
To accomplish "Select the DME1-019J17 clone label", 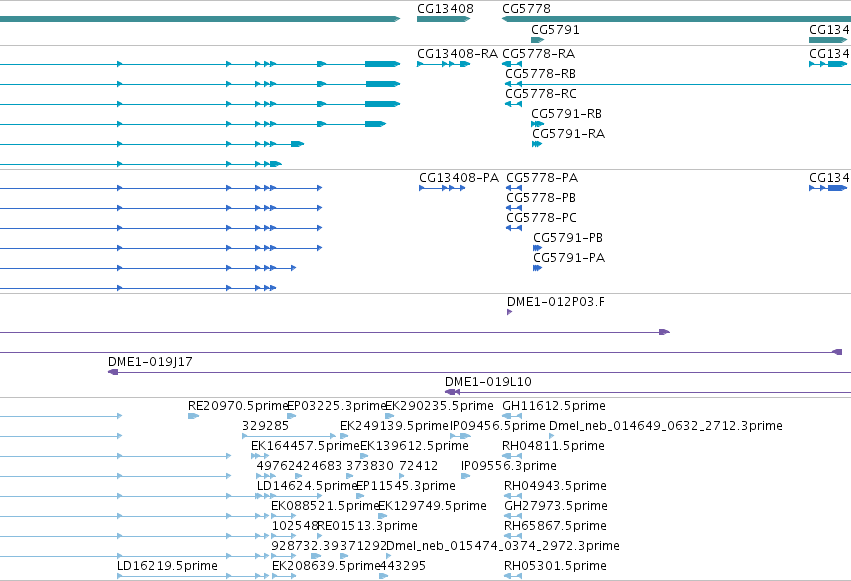I will click(150, 362).
